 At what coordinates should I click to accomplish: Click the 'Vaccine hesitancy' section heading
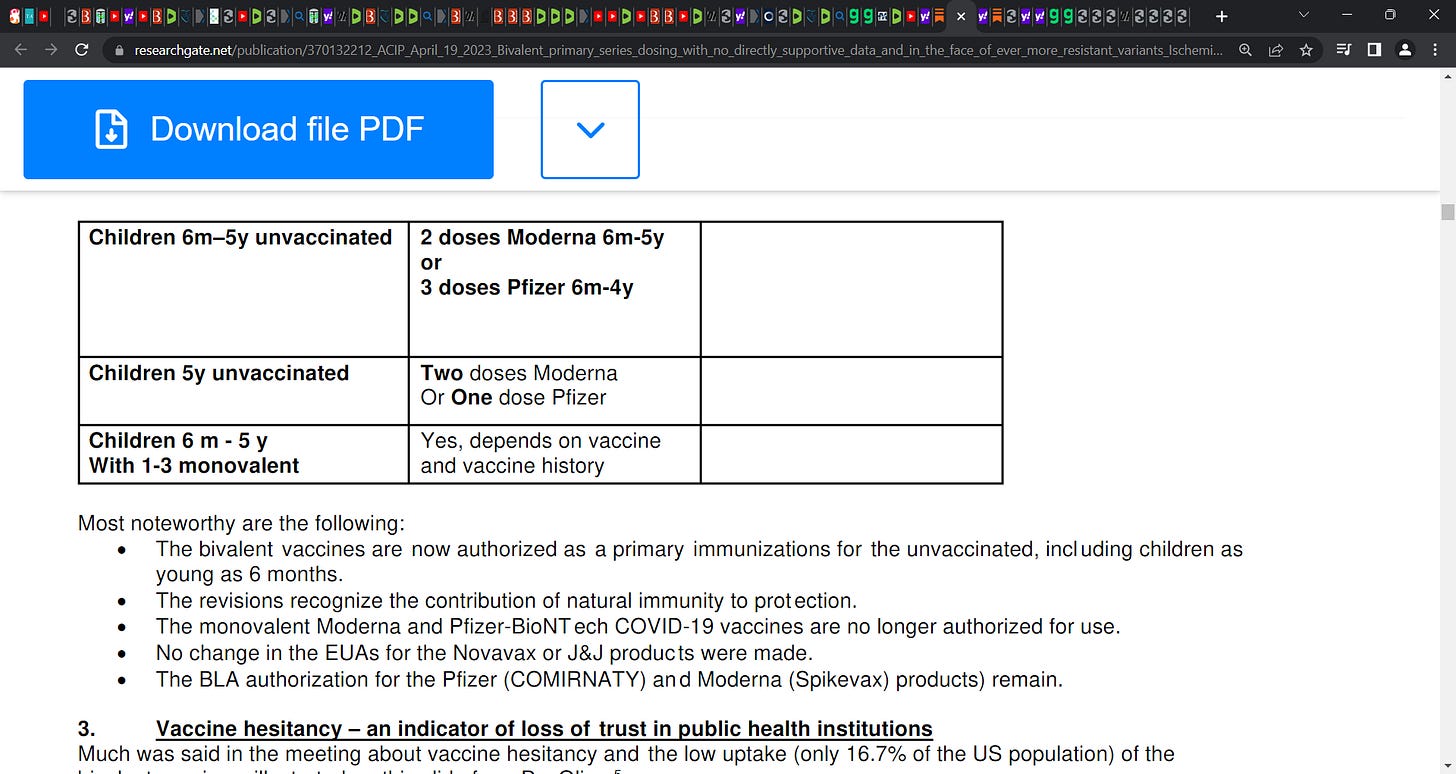point(544,729)
